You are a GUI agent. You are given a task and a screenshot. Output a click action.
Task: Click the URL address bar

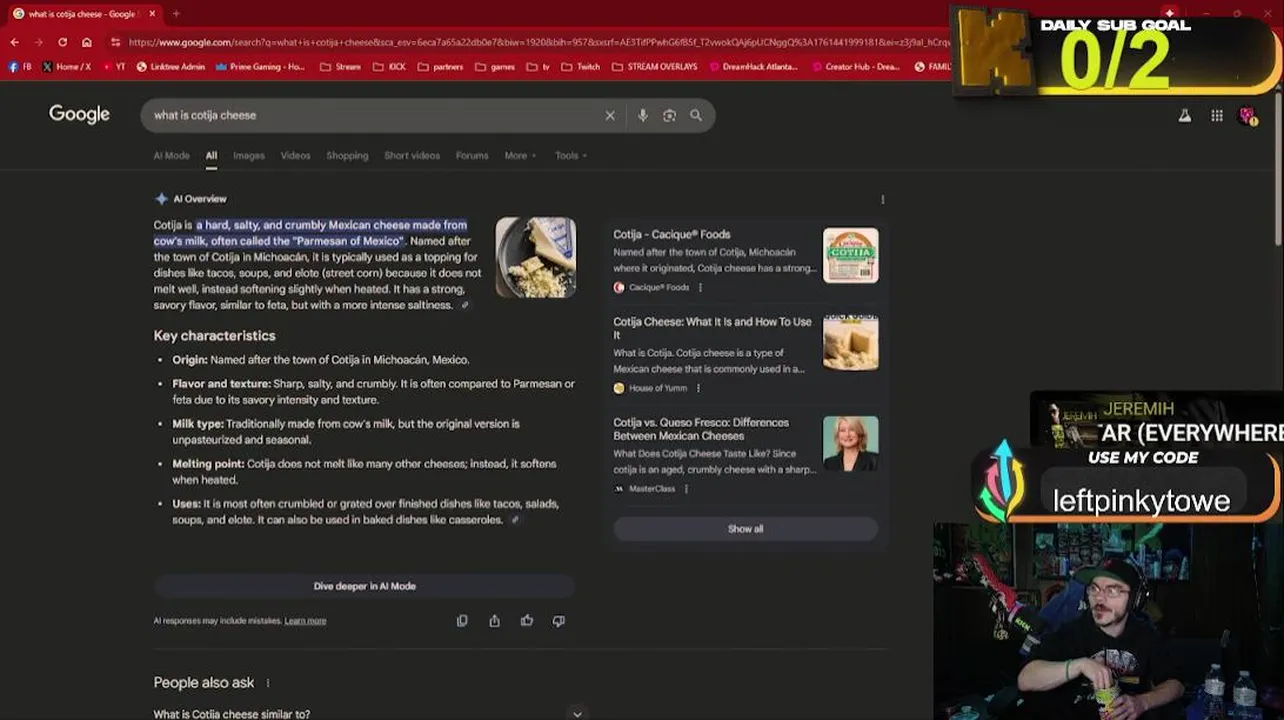538,42
